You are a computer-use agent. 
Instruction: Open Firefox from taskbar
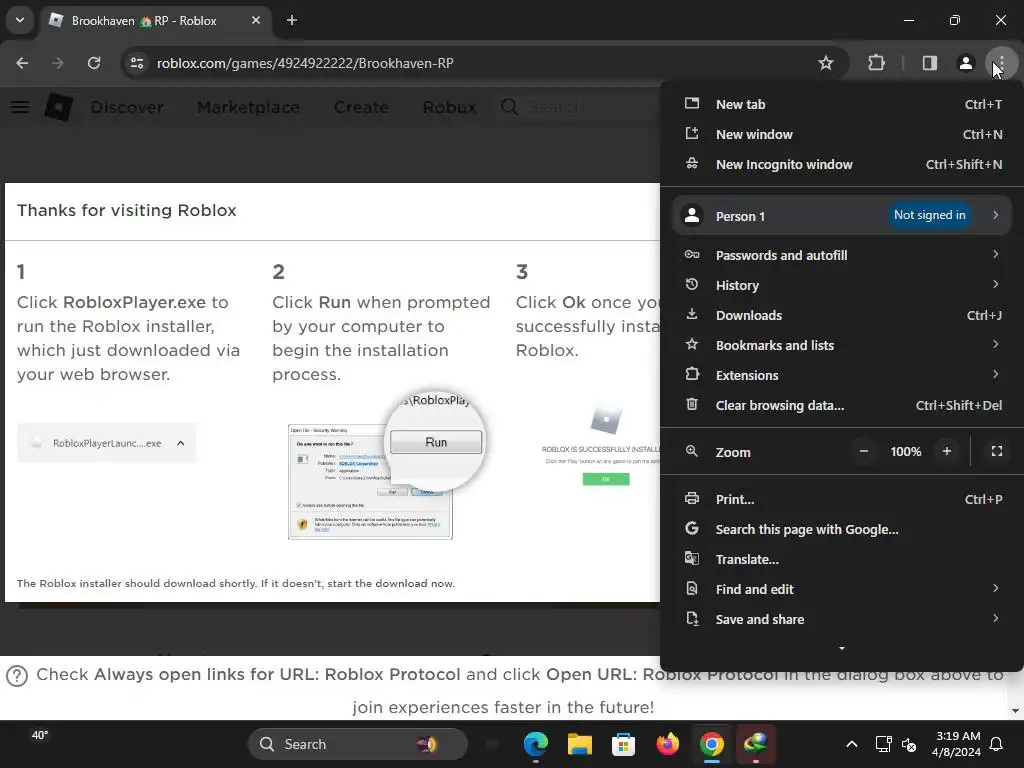(667, 744)
